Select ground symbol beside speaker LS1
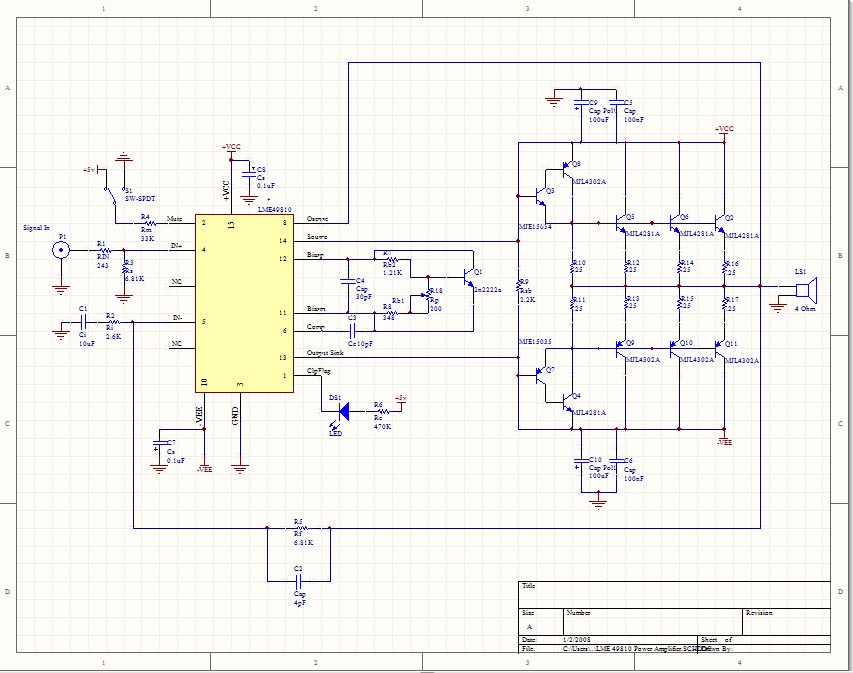 (x=778, y=307)
